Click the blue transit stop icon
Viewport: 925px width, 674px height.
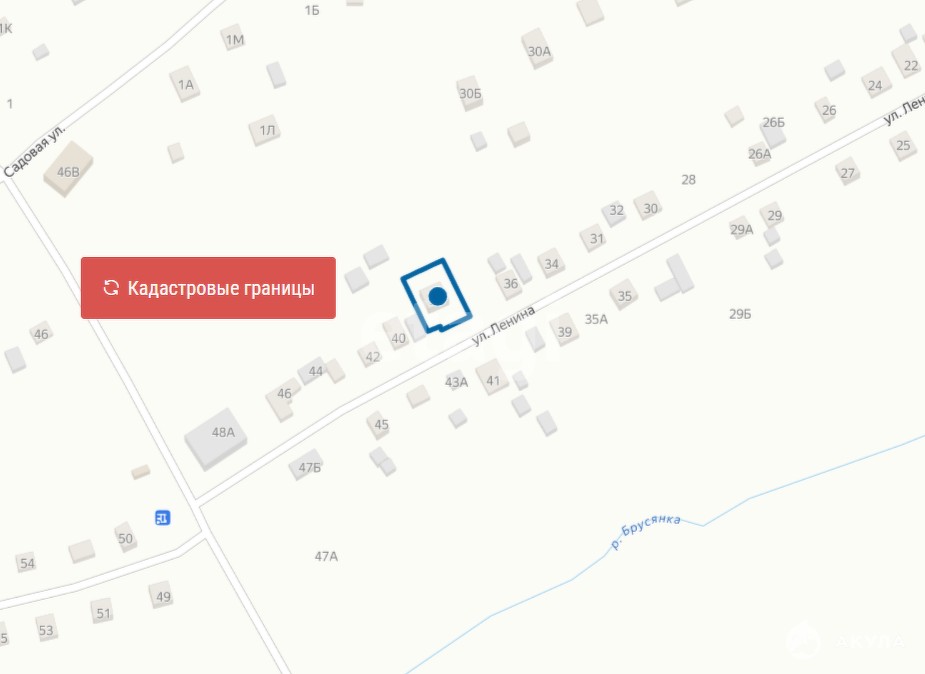[x=163, y=518]
